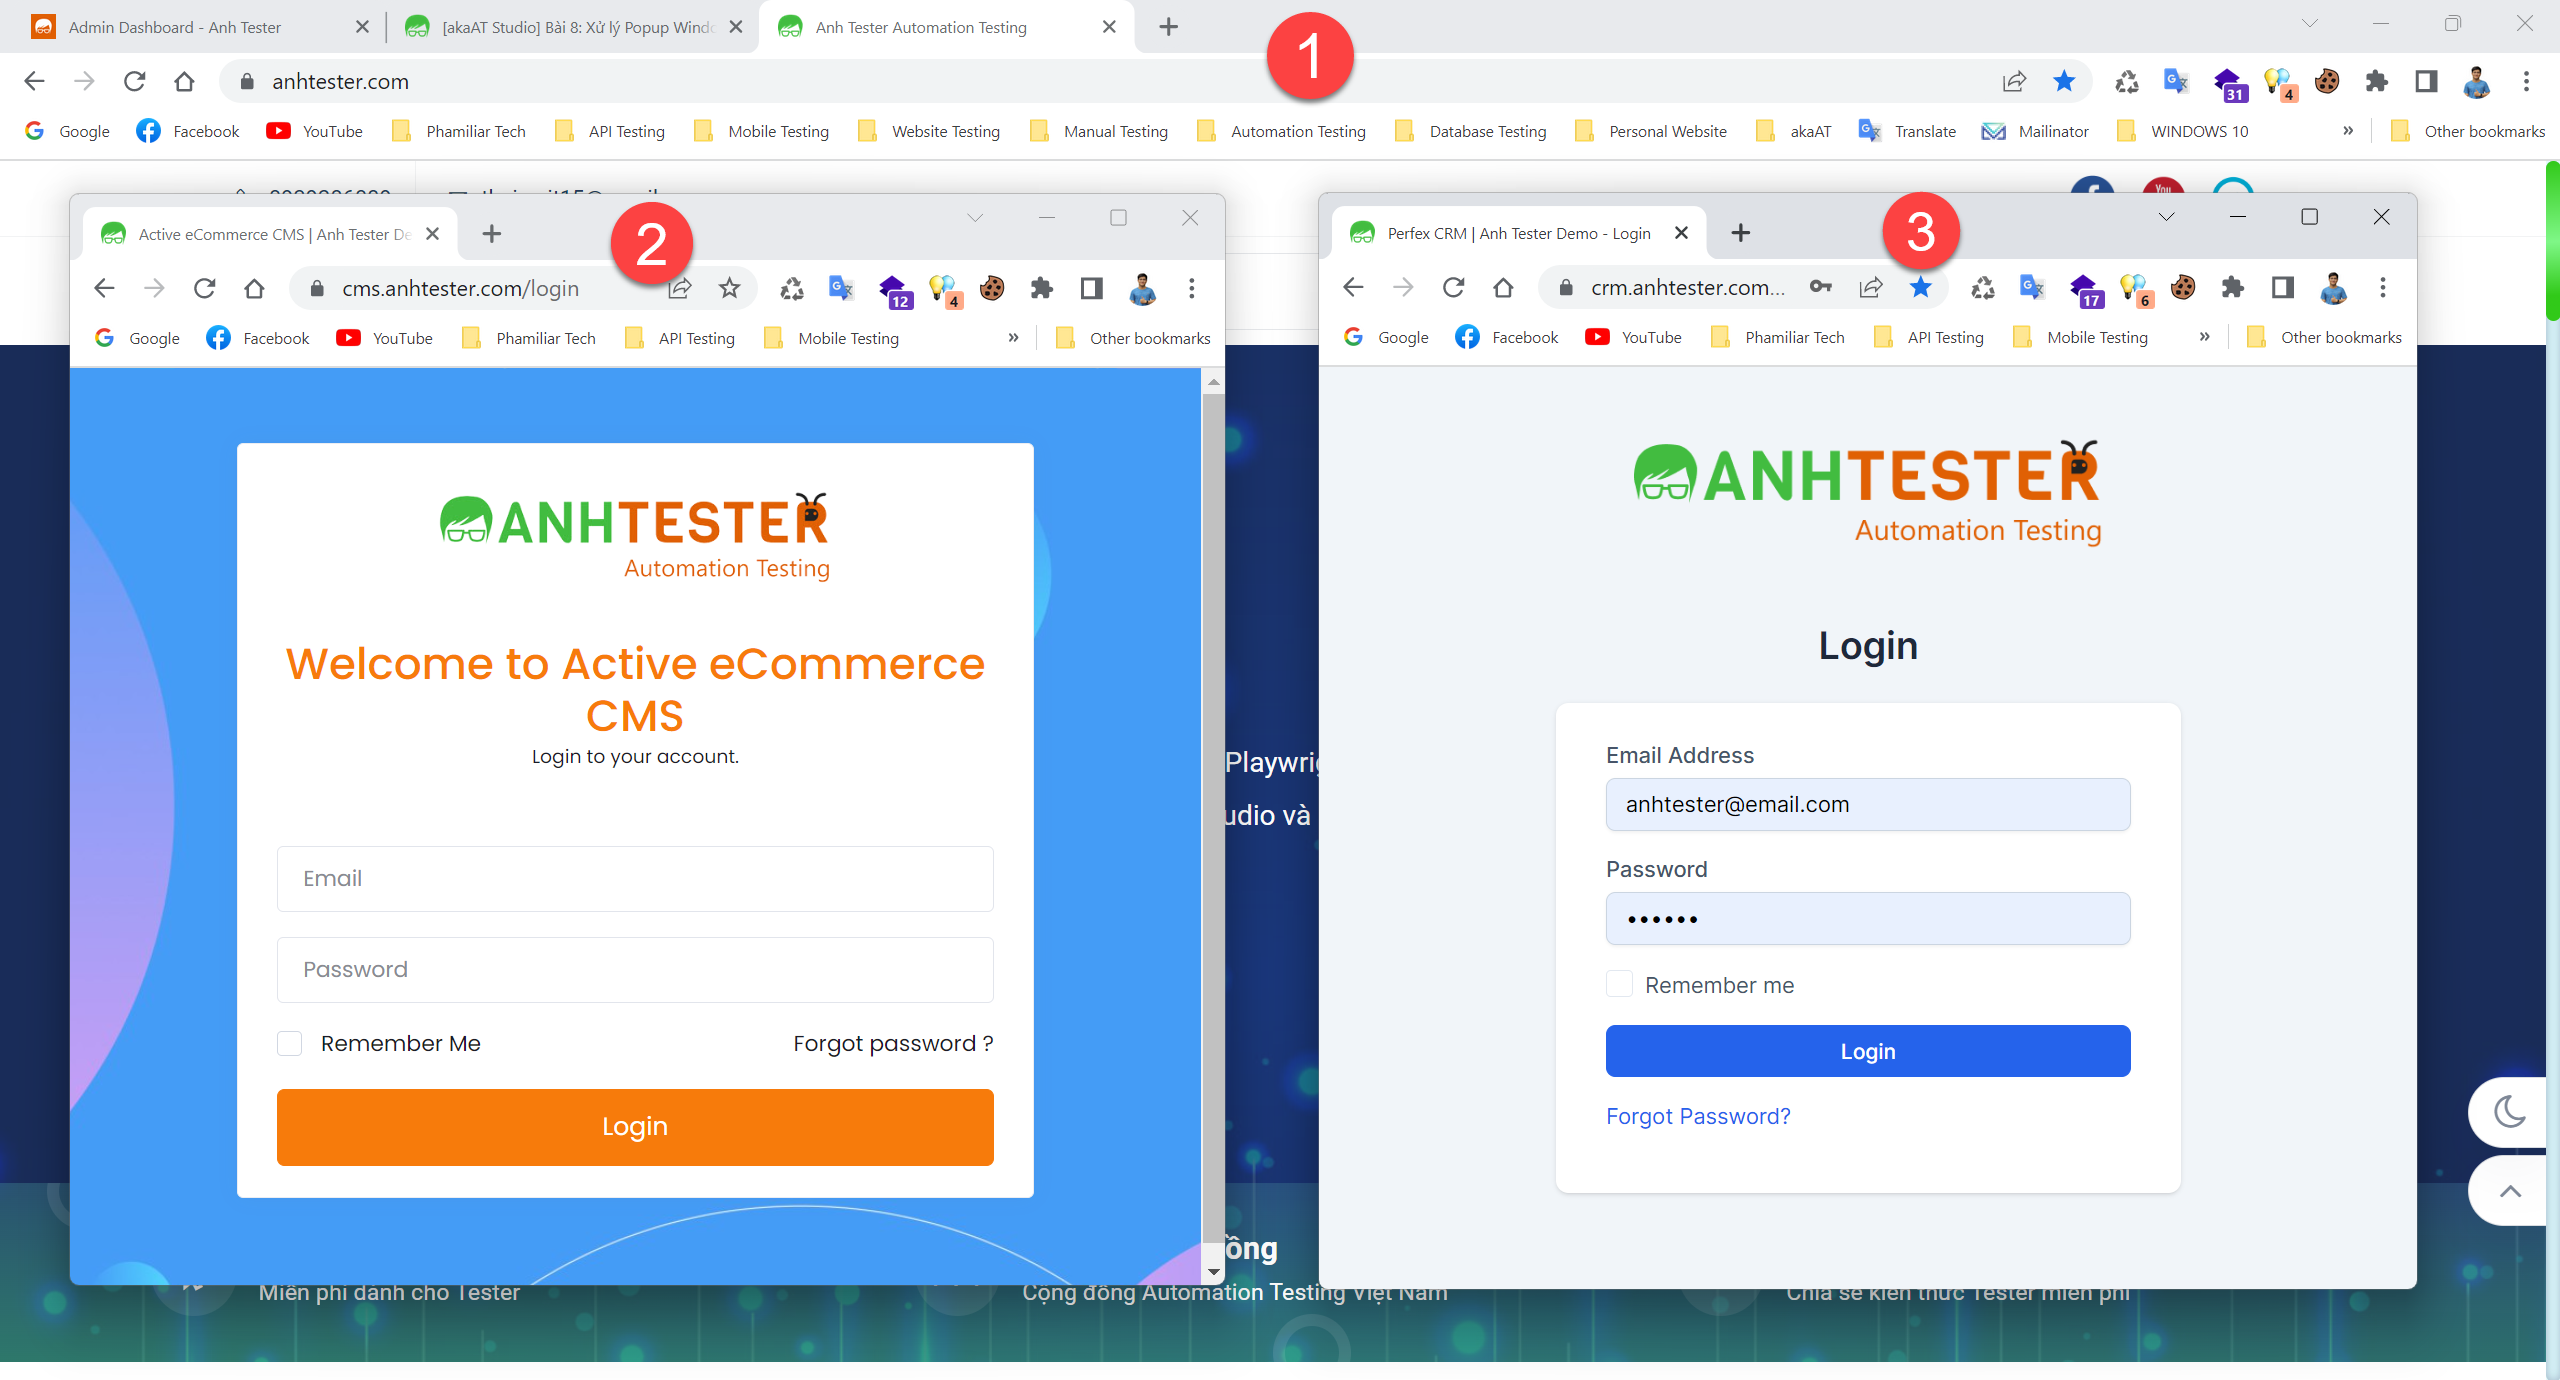Open the Translate bookmark in main window
2560x1380 pixels.
coord(1907,131)
